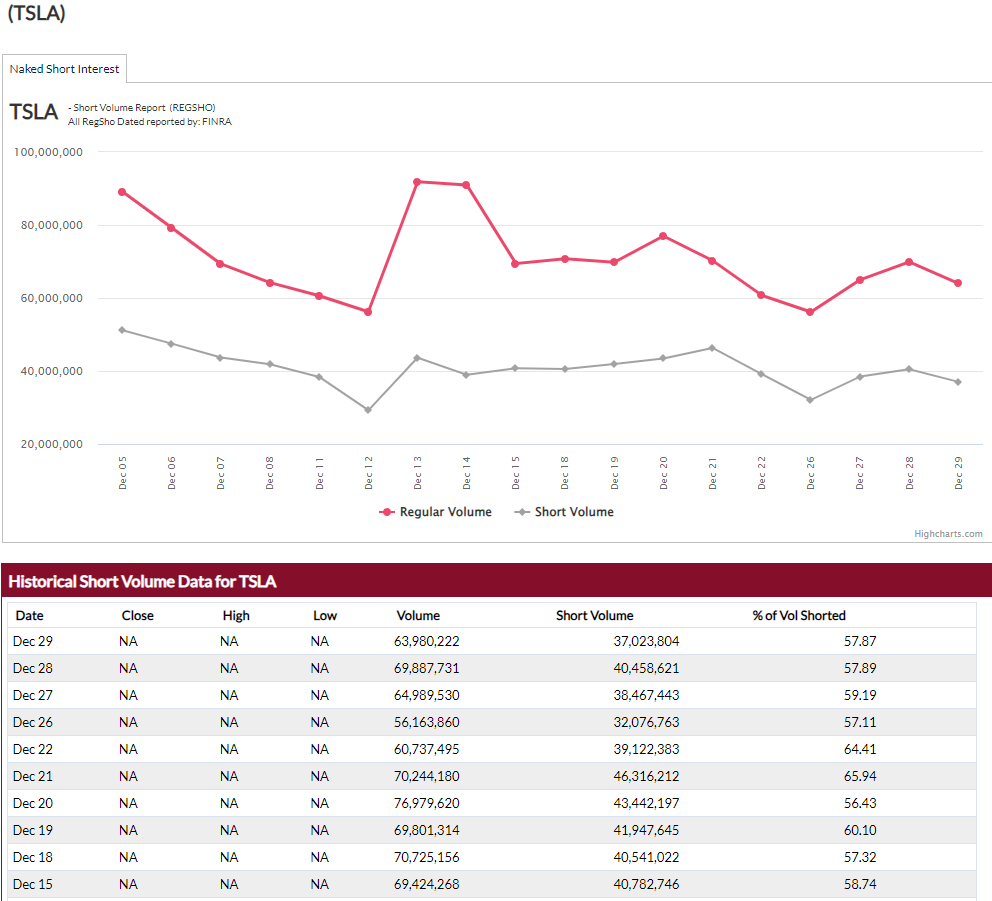The width and height of the screenshot is (992, 901).
Task: Click percent shorted value 64.41
Action: coord(860,749)
